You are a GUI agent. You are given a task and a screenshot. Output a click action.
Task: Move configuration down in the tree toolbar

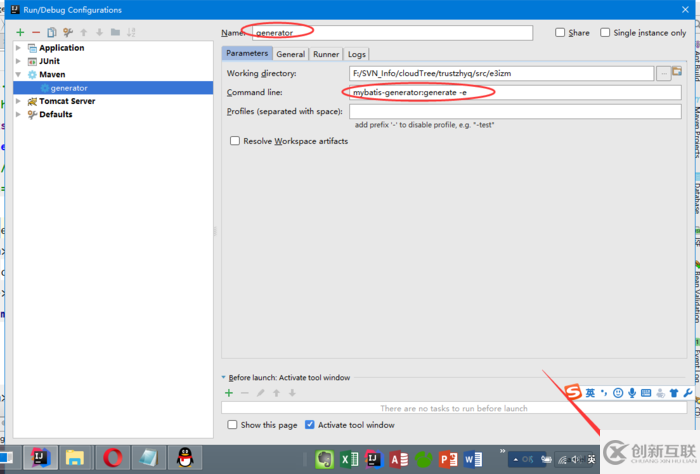tap(99, 32)
